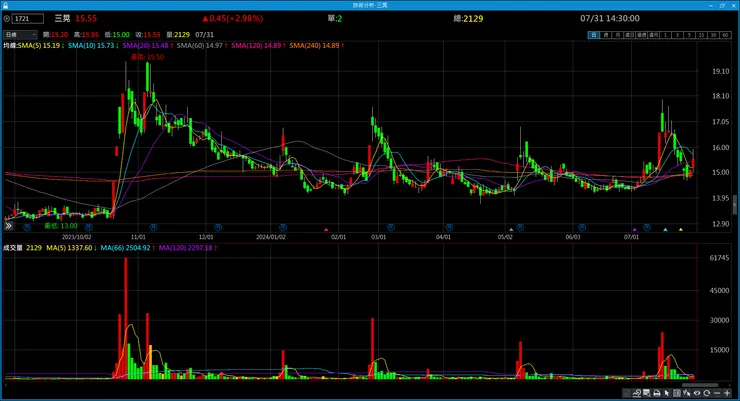This screenshot has width=740, height=401.
Task: Toggle the eye visibility icon in bottom toolbar
Action: (697, 393)
